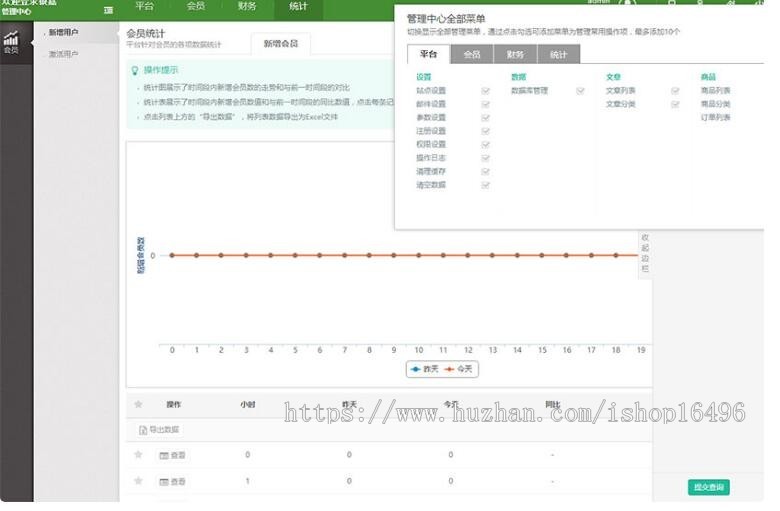Open 统计 in the top green navigation
The width and height of the screenshot is (780, 511).
(298, 6)
